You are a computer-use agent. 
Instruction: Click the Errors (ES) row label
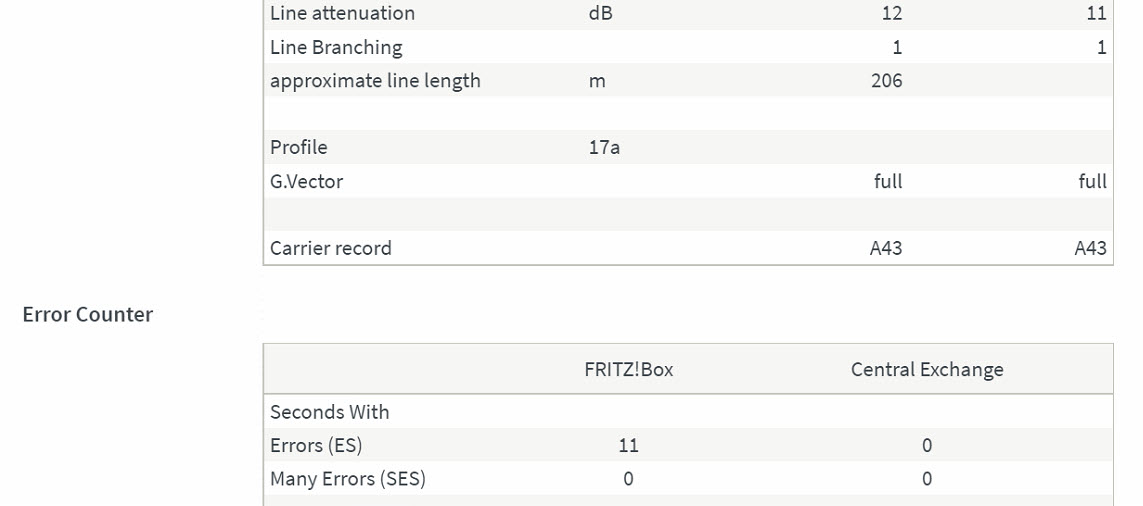click(x=316, y=445)
